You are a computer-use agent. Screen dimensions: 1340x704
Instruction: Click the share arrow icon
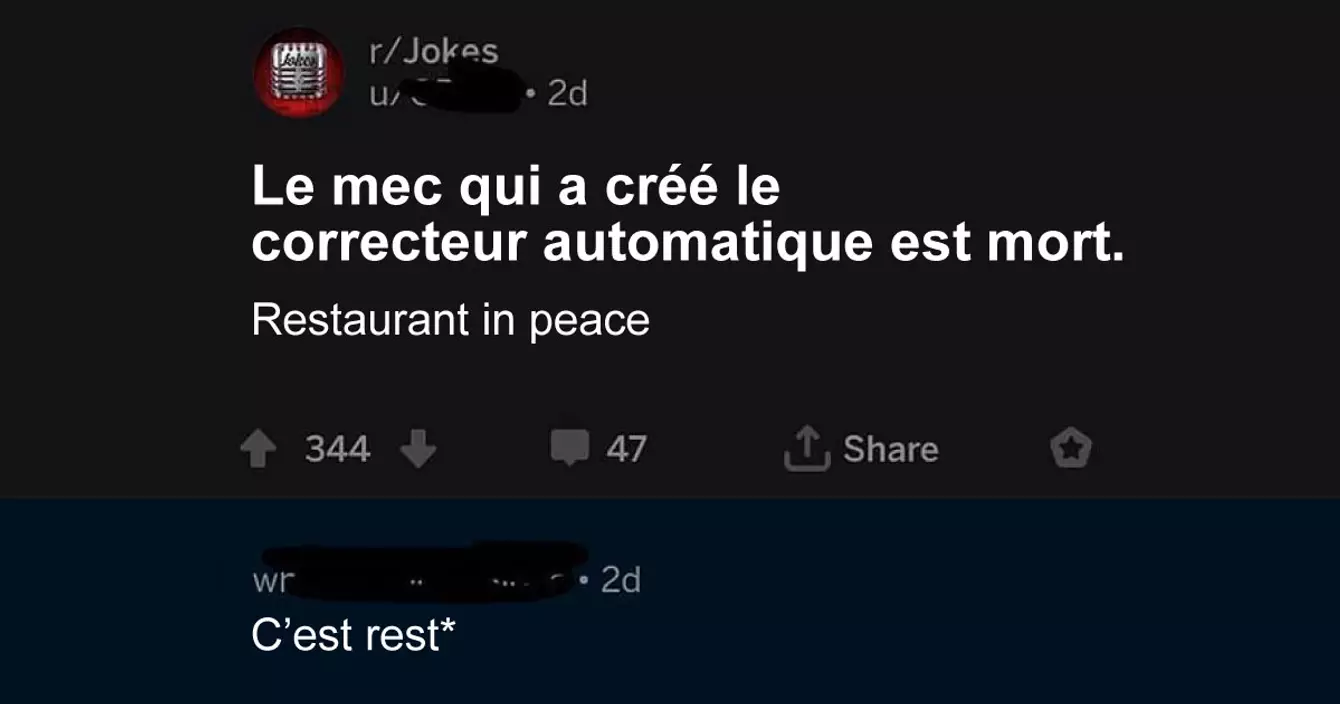[x=807, y=448]
